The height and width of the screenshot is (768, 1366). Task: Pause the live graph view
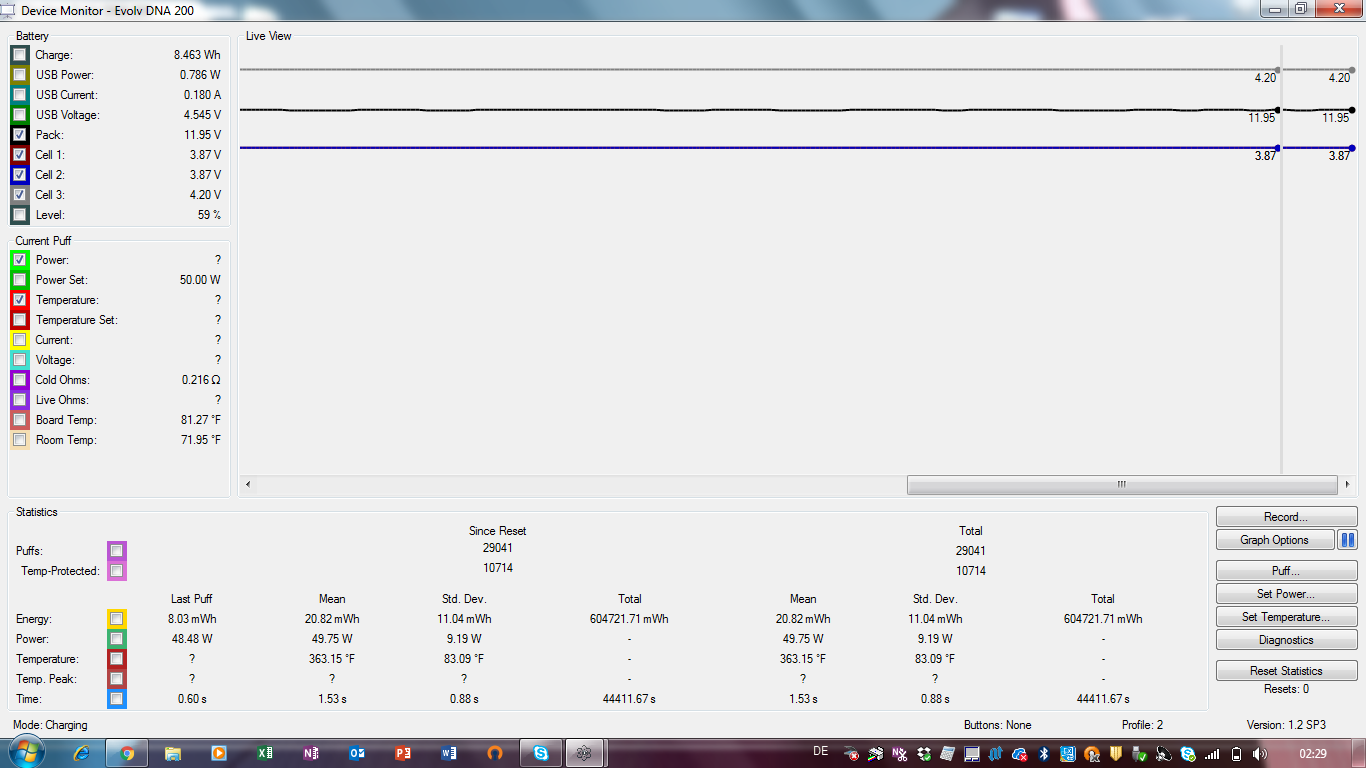[1347, 540]
